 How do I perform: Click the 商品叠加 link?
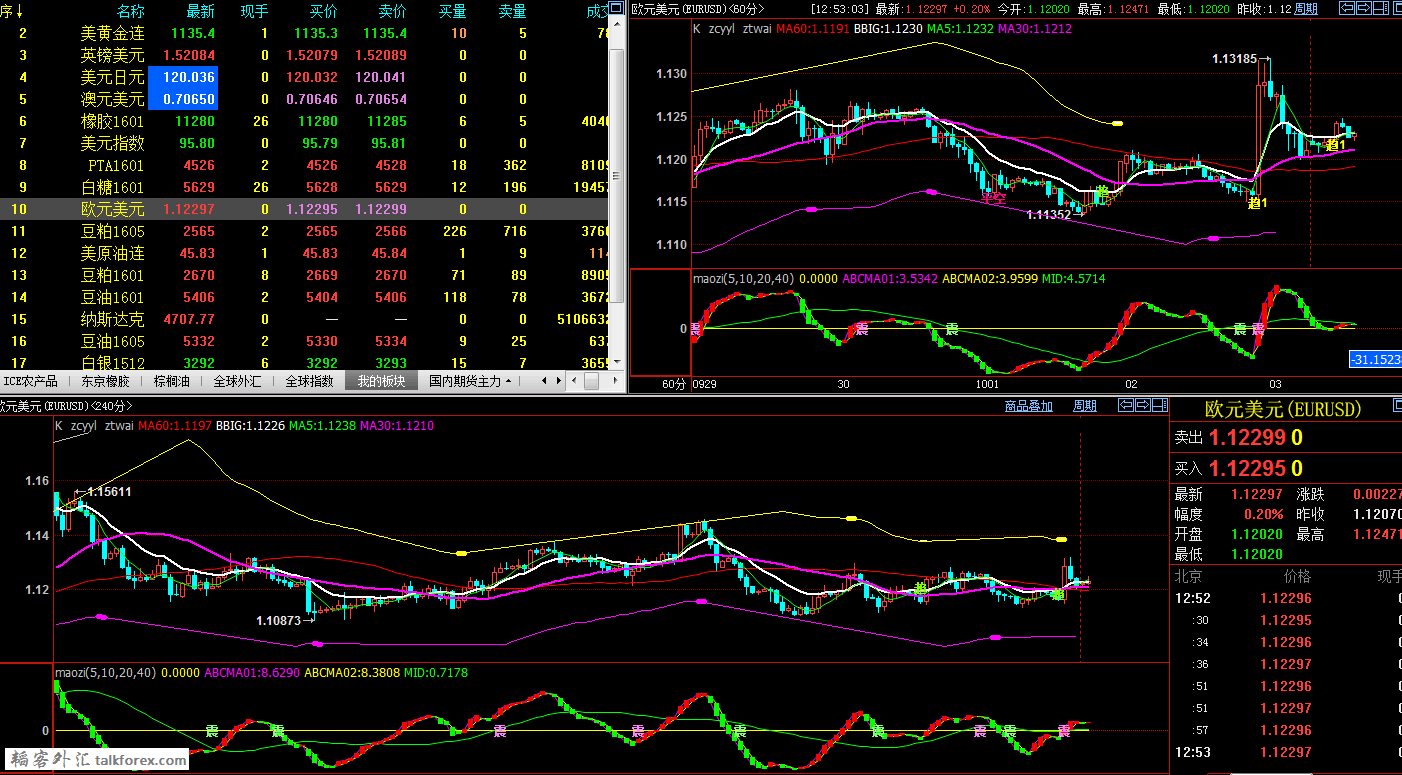(1029, 406)
